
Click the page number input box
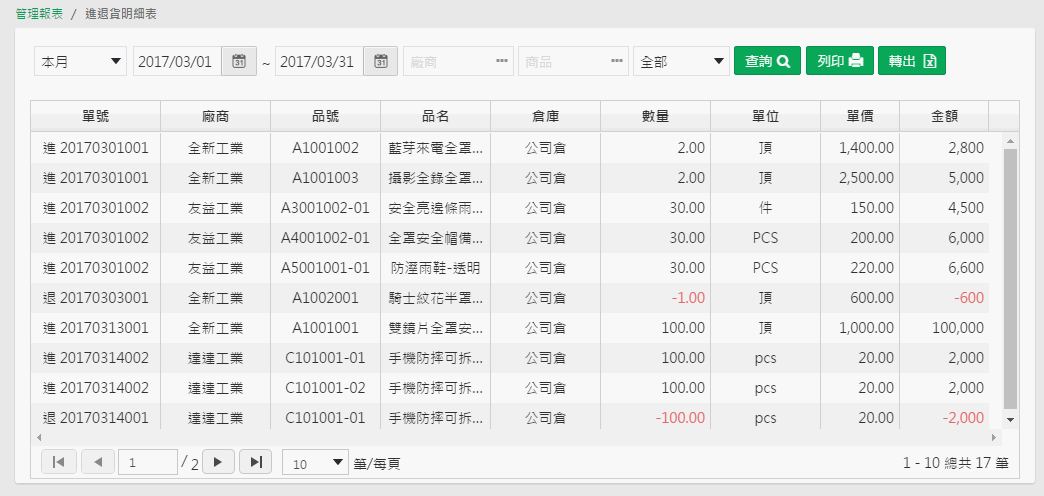click(x=148, y=462)
